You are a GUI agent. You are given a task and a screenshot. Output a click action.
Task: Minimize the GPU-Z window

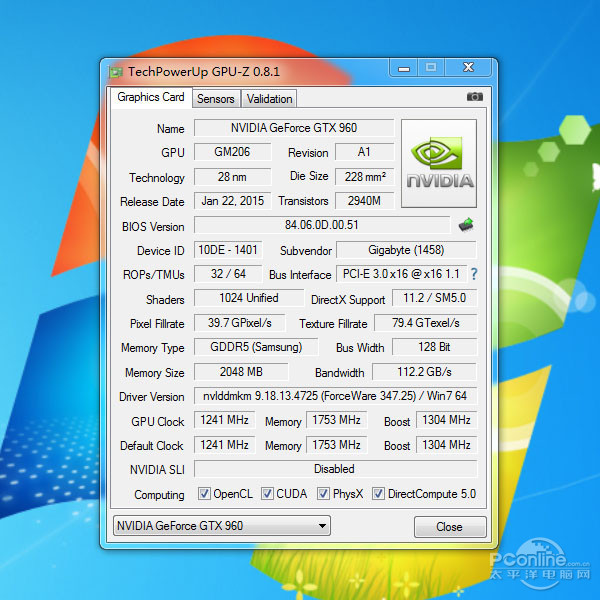(x=404, y=68)
